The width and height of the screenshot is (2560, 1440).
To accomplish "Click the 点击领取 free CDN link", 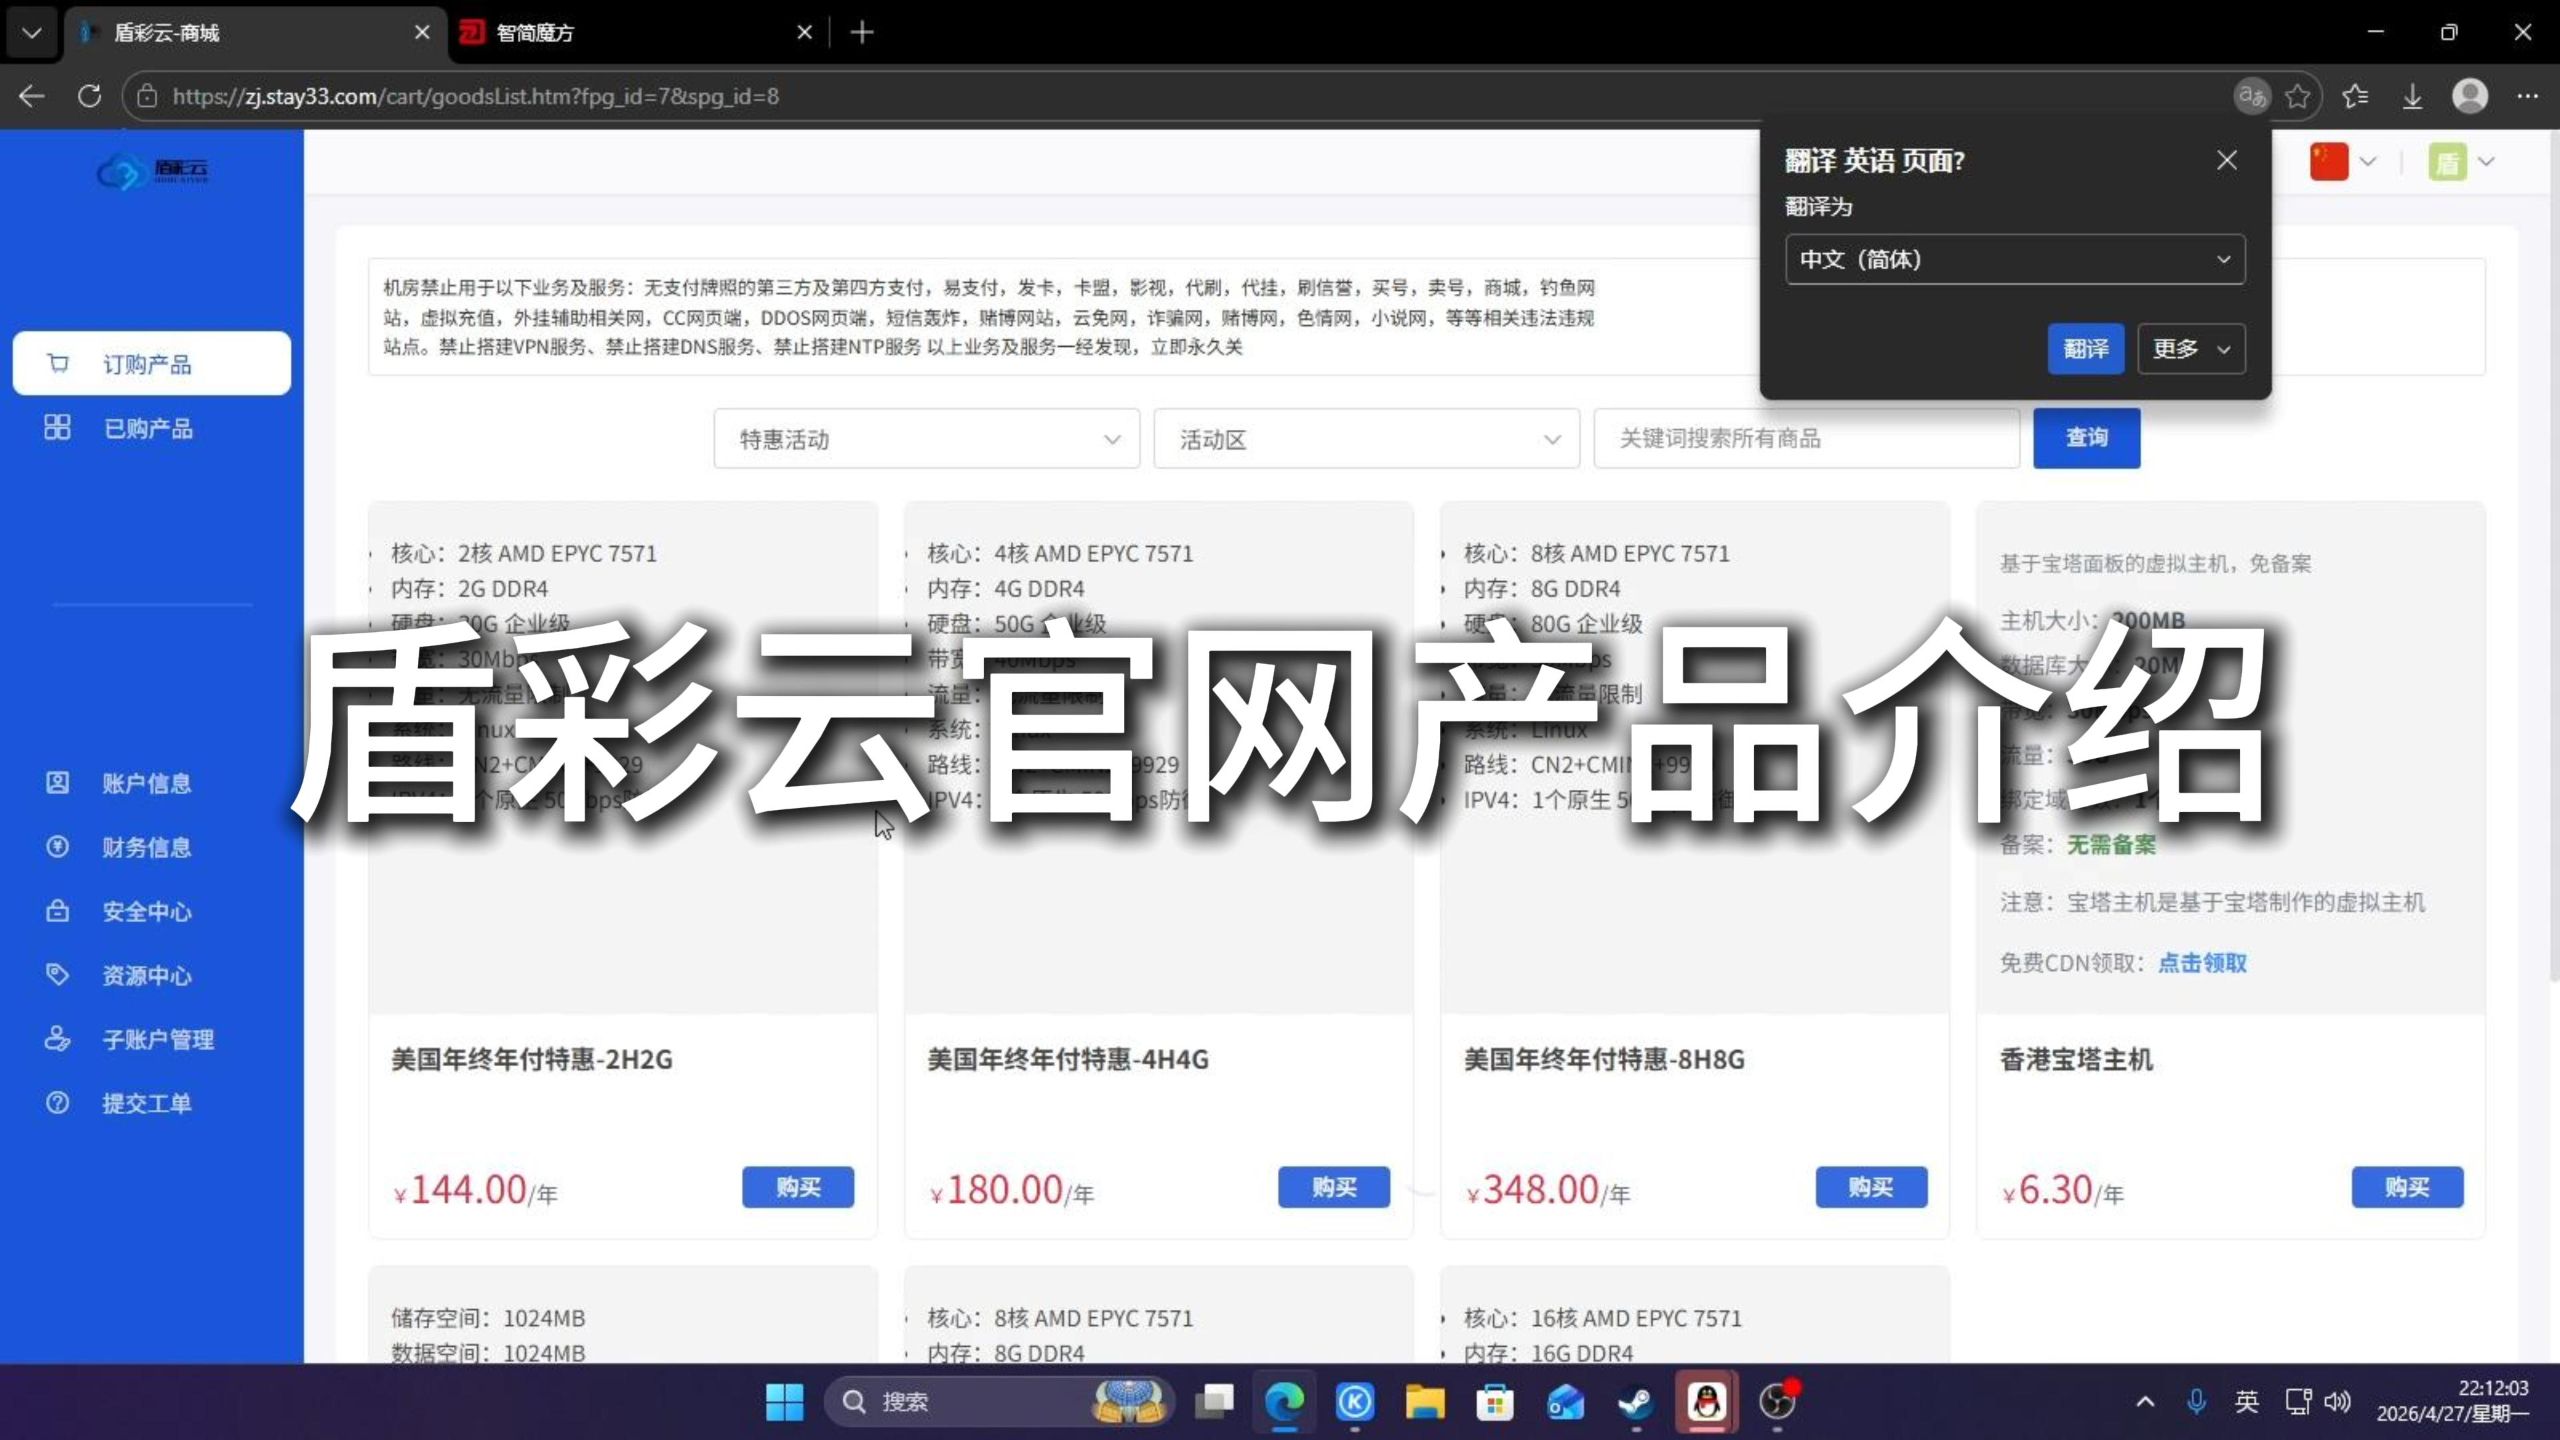I will pos(2202,963).
